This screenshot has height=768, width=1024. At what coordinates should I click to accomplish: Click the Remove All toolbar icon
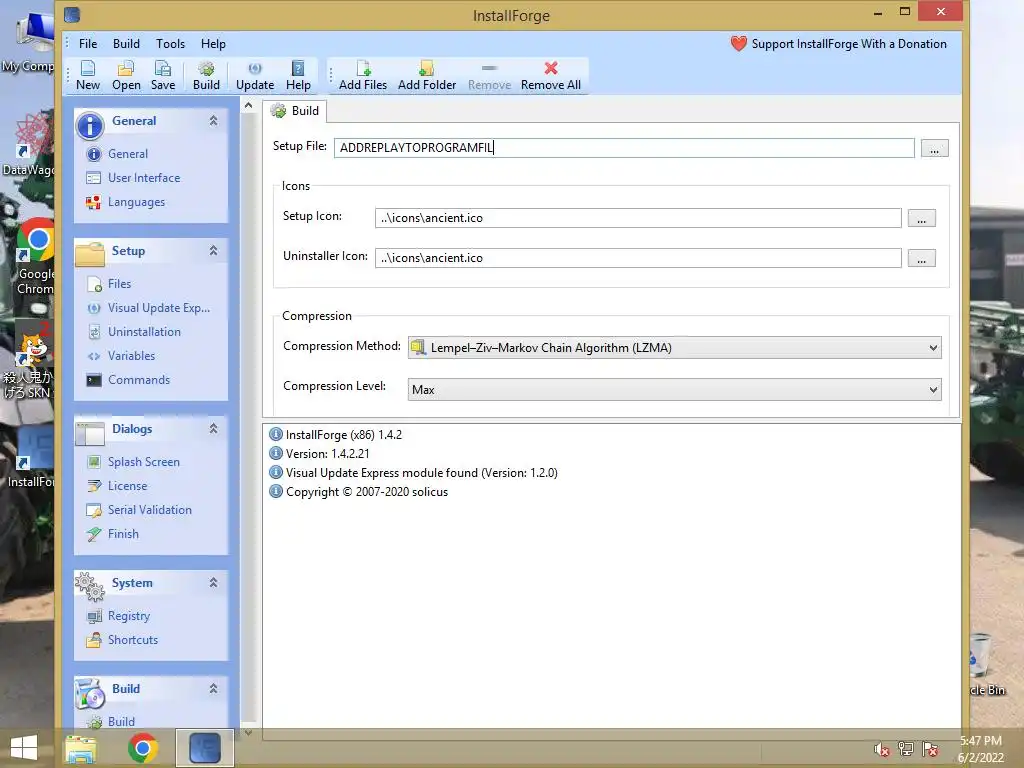click(551, 75)
